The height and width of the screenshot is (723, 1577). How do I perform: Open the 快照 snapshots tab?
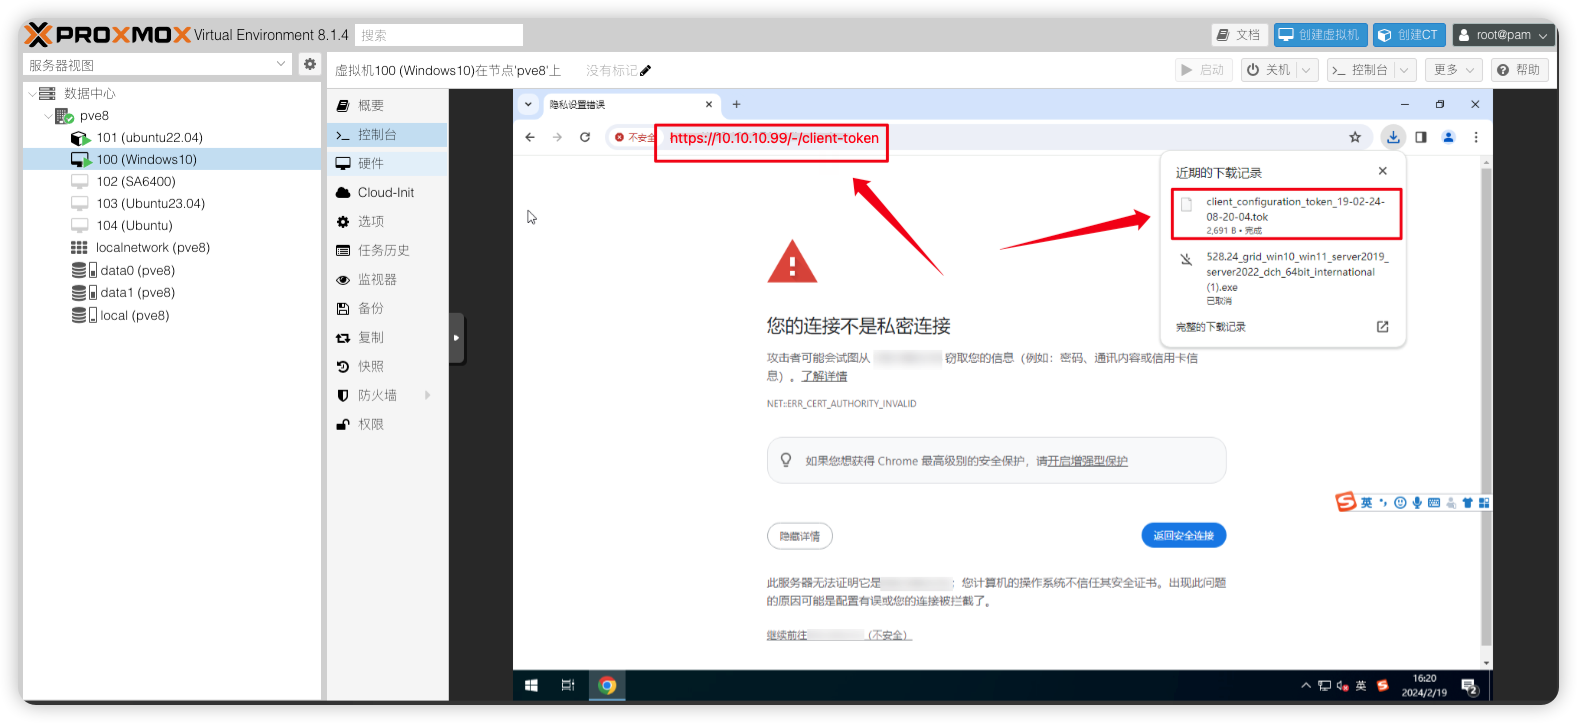[387, 366]
